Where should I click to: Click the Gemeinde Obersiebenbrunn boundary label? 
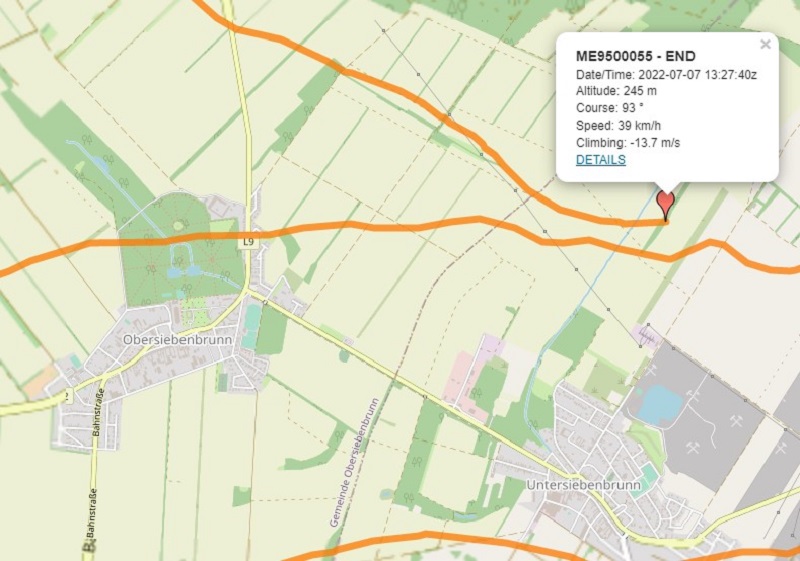[353, 463]
